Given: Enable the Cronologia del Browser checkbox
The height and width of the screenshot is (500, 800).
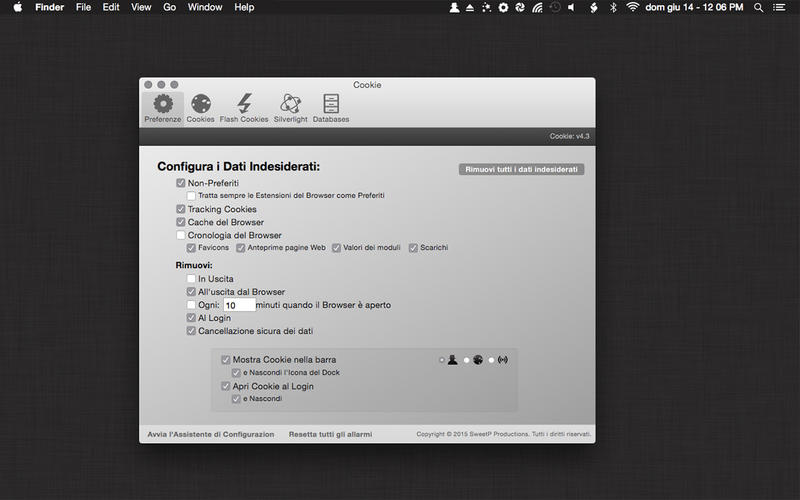Looking at the screenshot, I should [181, 235].
